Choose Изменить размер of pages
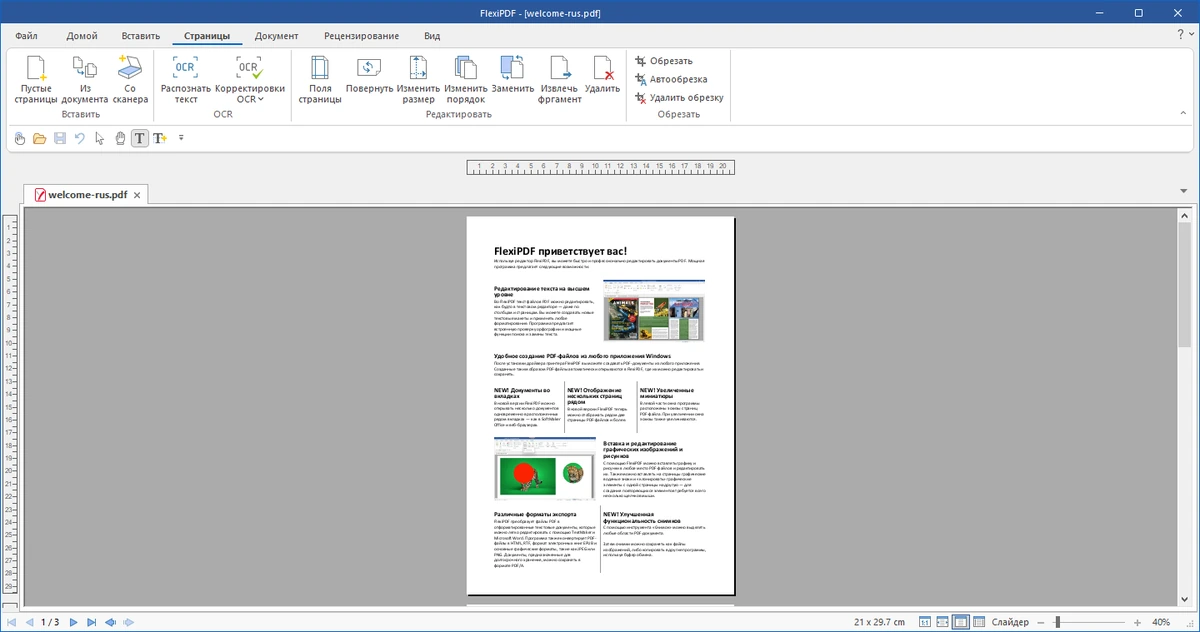Screen dimensions: 1200x632 pos(419,80)
